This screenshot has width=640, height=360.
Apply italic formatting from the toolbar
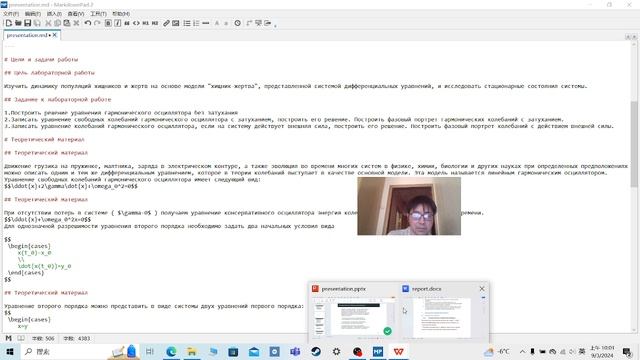118,23
